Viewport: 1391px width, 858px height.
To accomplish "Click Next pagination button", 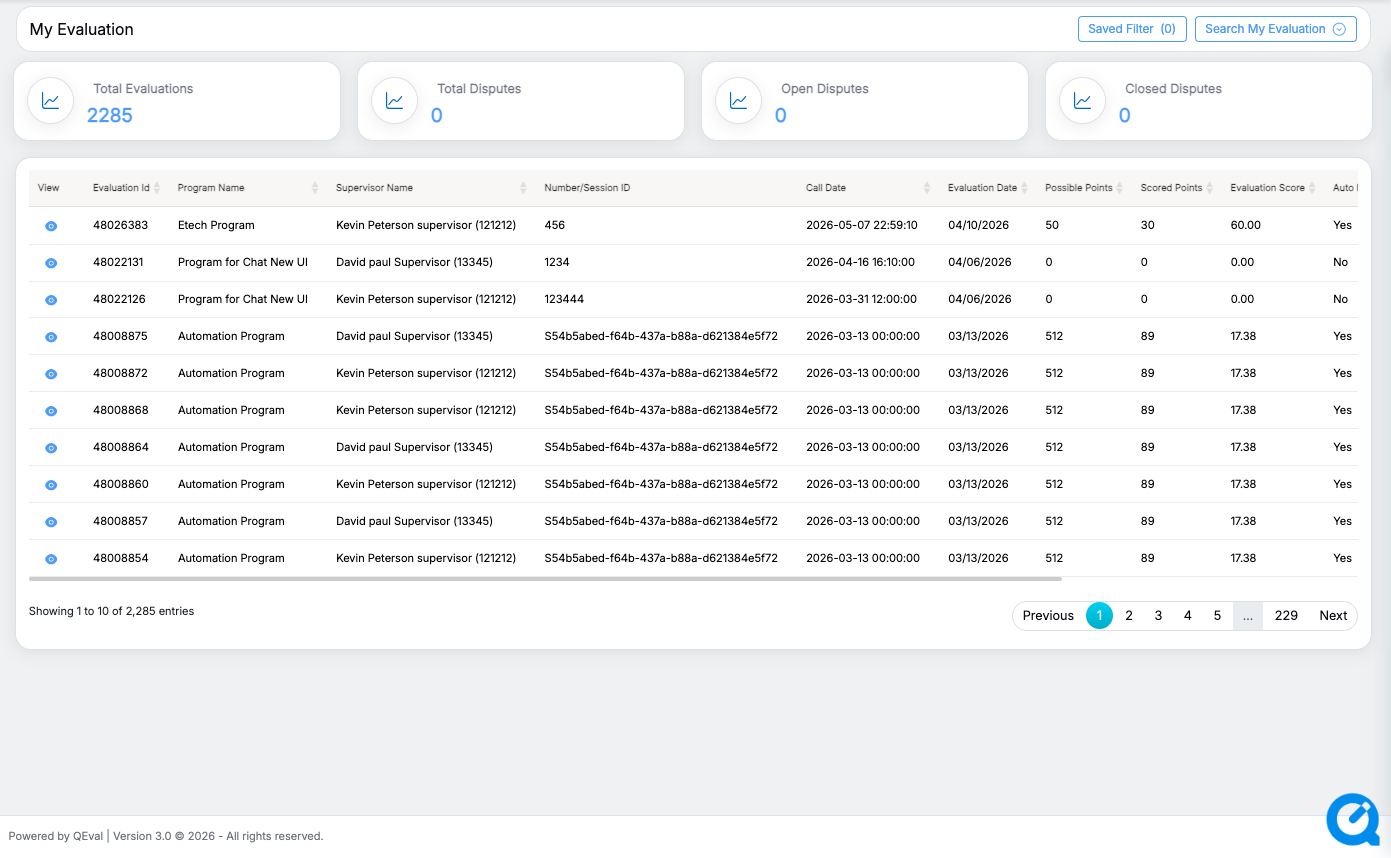I will coord(1333,616).
